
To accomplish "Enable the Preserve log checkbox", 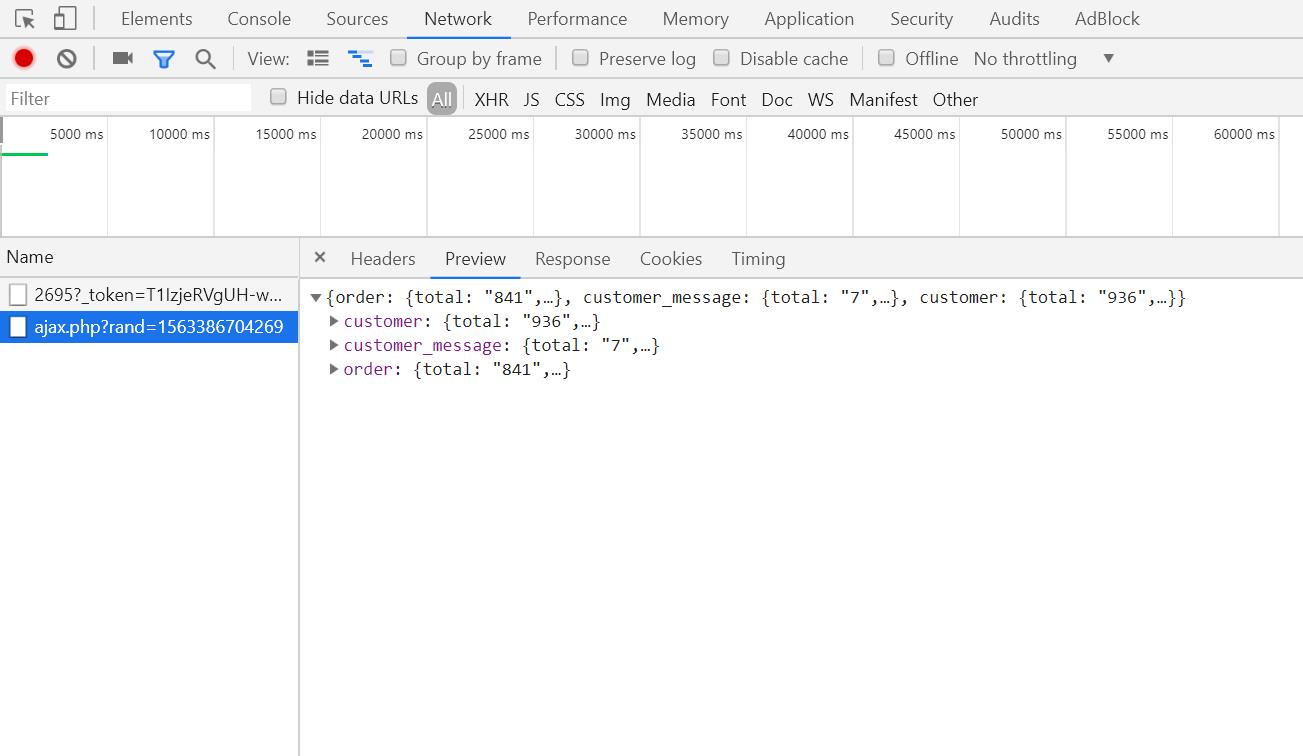I will click(580, 58).
